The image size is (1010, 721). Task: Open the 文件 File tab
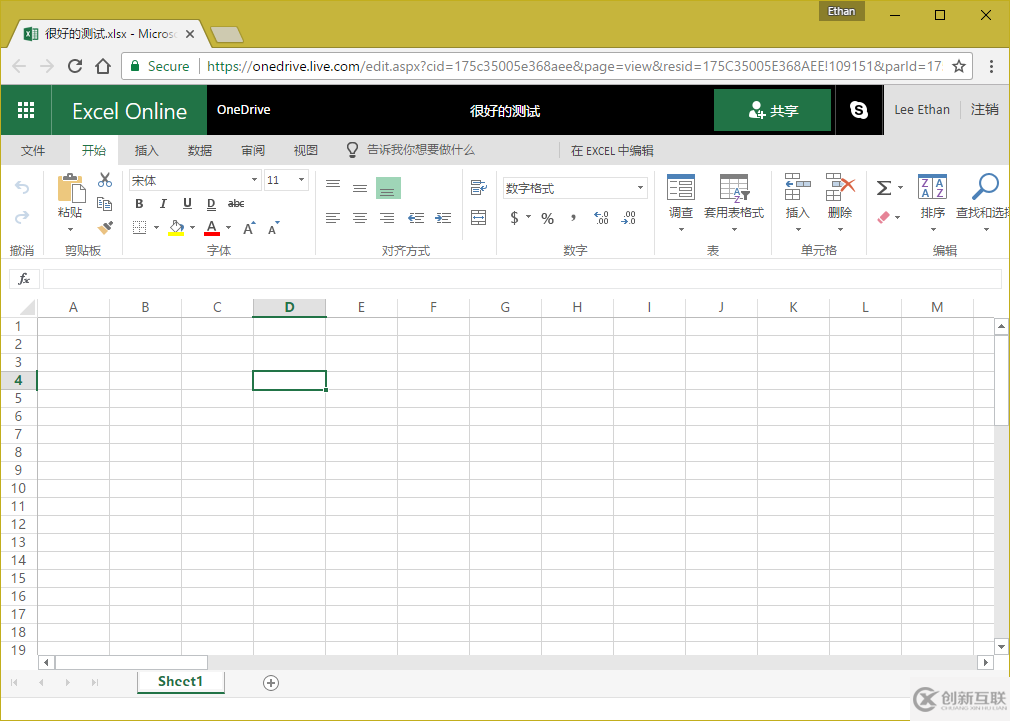pos(33,151)
